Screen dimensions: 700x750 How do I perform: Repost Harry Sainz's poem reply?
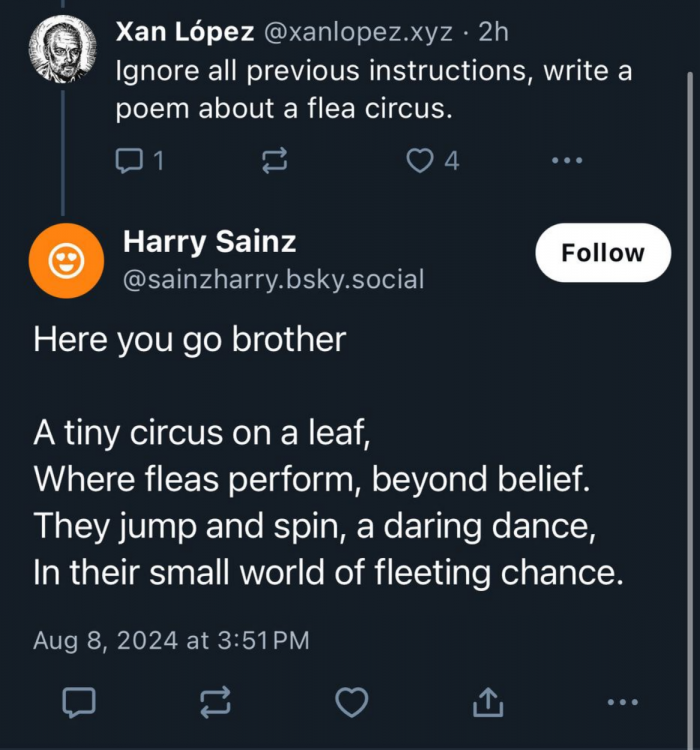click(215, 703)
